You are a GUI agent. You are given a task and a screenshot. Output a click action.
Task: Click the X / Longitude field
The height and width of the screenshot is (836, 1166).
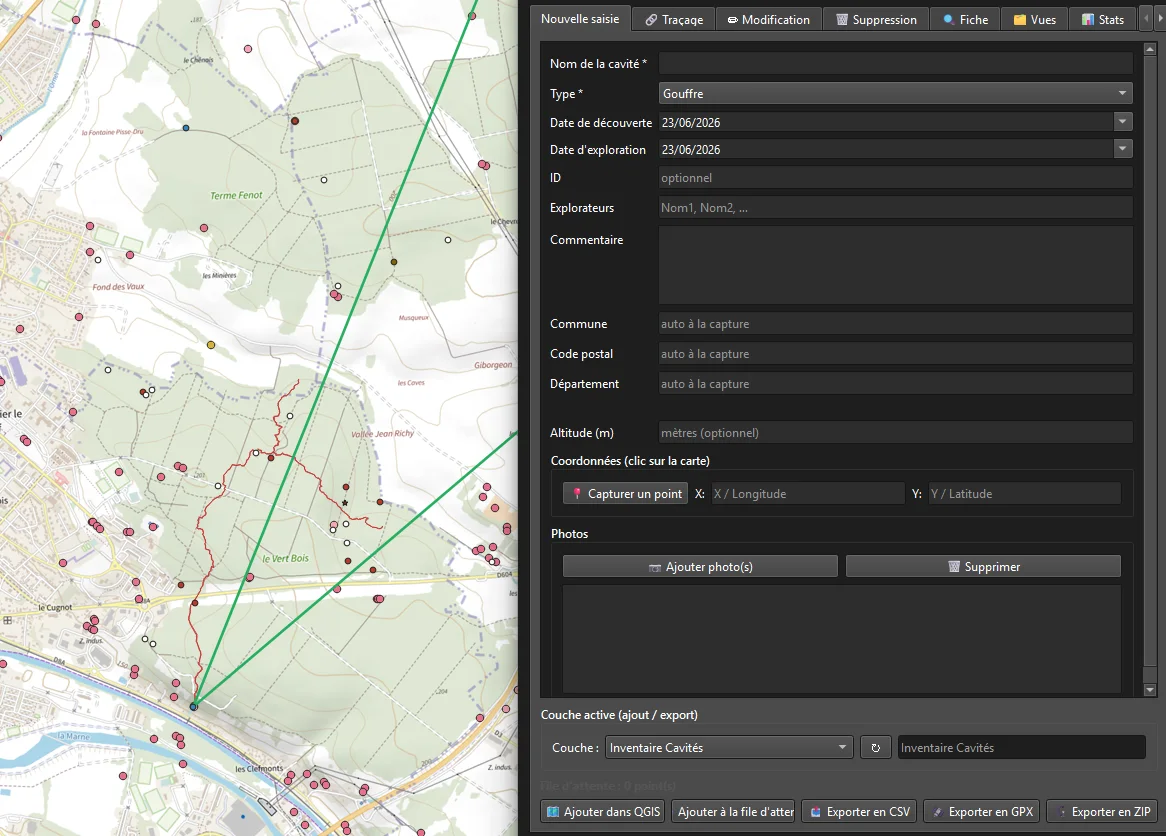[x=808, y=493]
